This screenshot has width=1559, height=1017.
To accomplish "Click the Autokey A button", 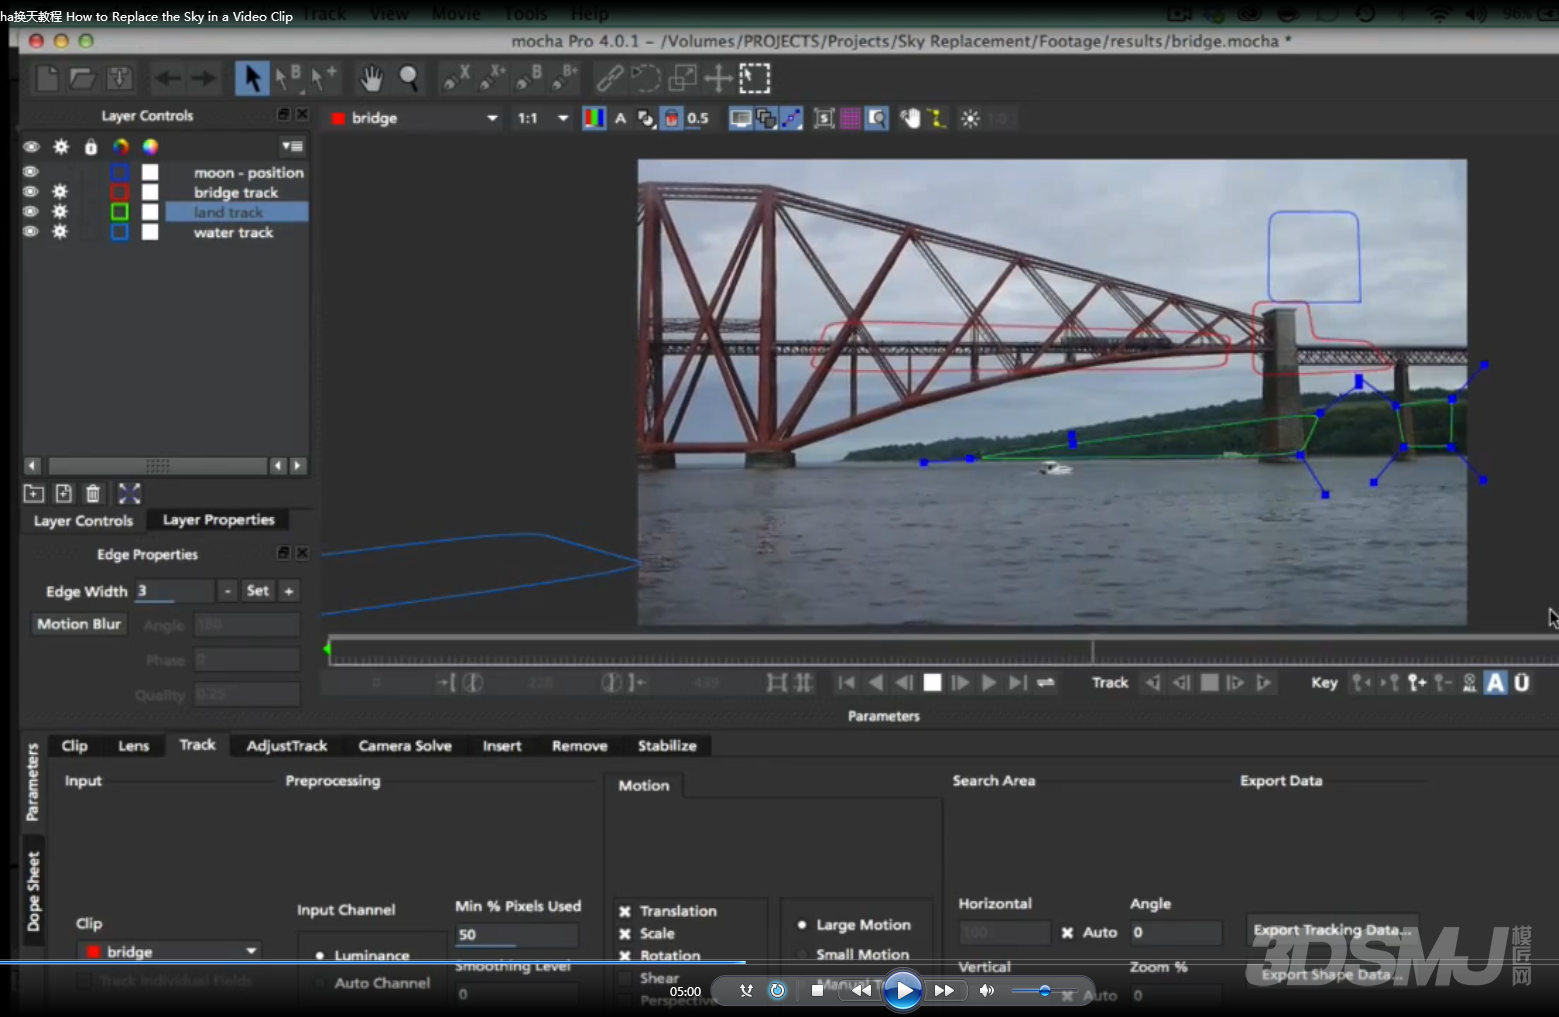I will 1495,683.
